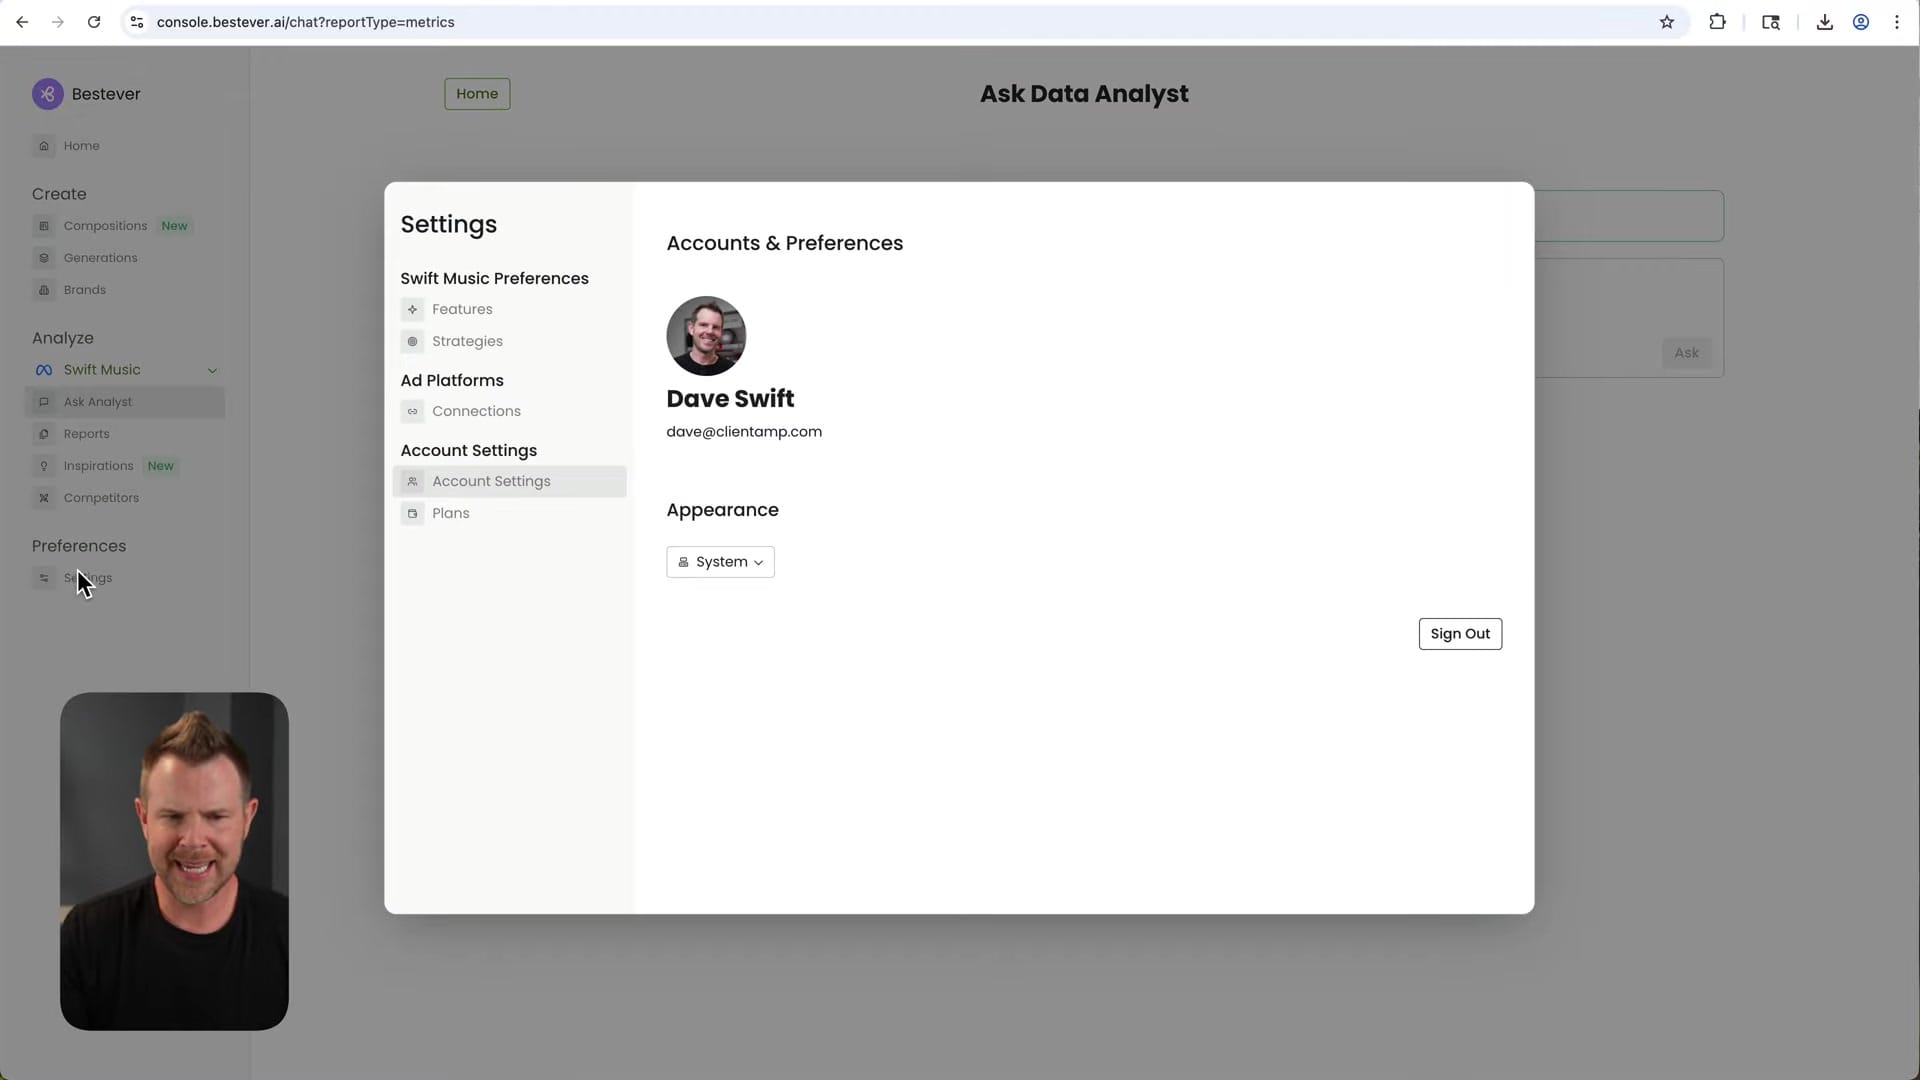The height and width of the screenshot is (1080, 1920).
Task: Click the green Home button
Action: (x=477, y=94)
